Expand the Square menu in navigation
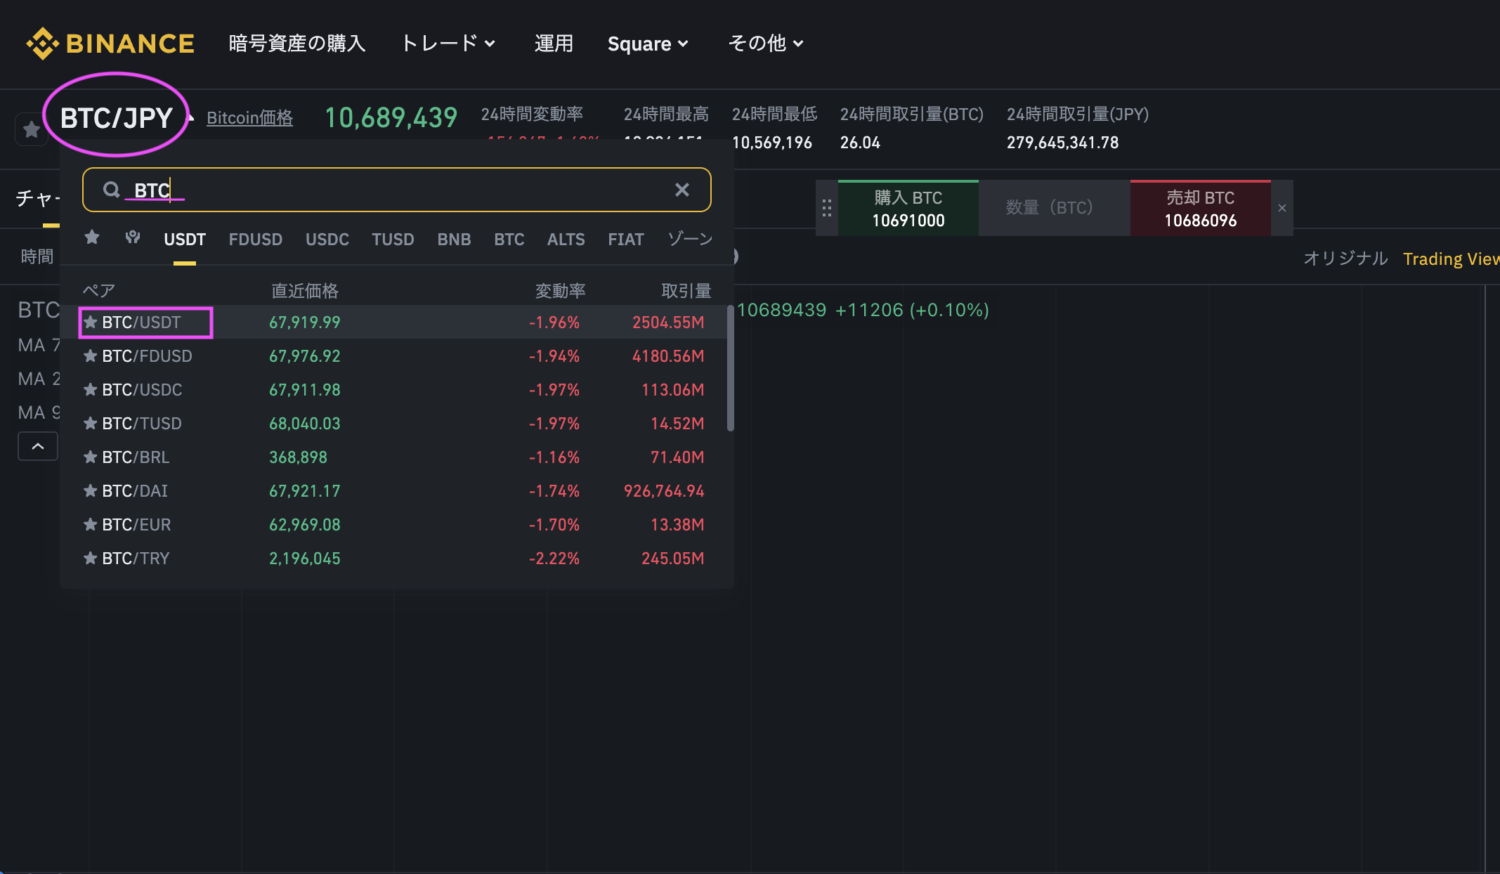The width and height of the screenshot is (1500, 874). (647, 44)
